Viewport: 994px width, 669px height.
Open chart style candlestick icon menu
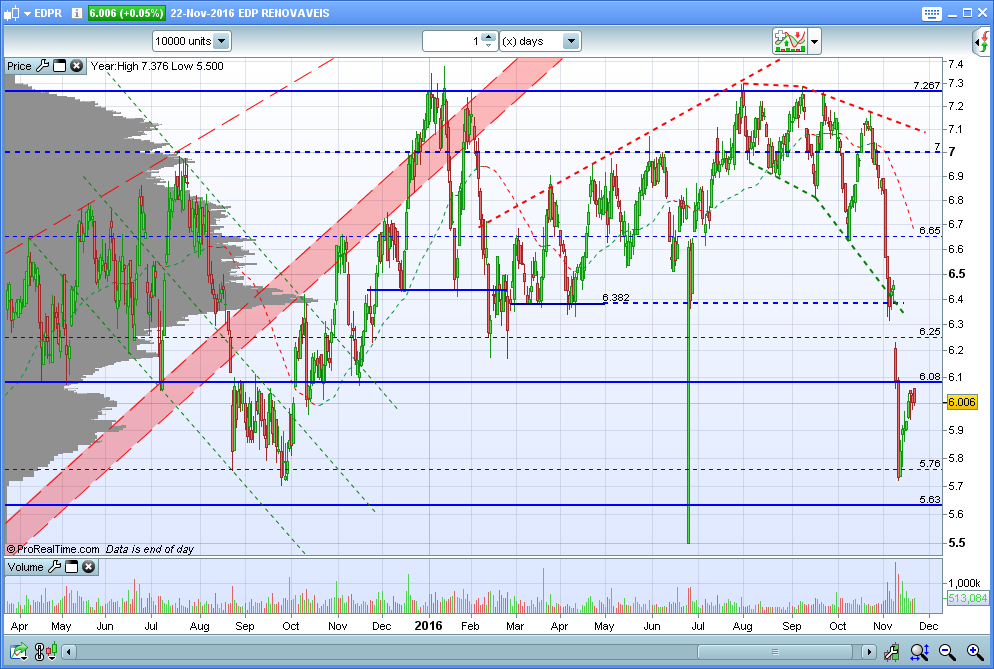(x=11, y=13)
